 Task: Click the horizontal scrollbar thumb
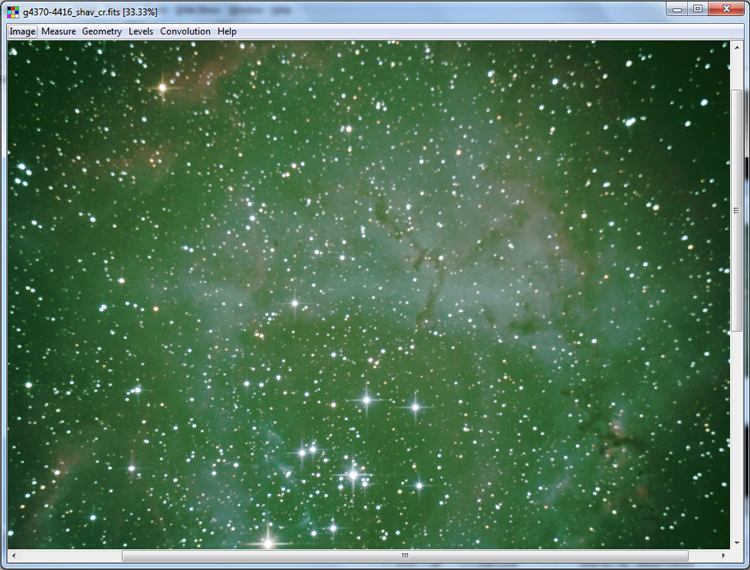pos(405,556)
